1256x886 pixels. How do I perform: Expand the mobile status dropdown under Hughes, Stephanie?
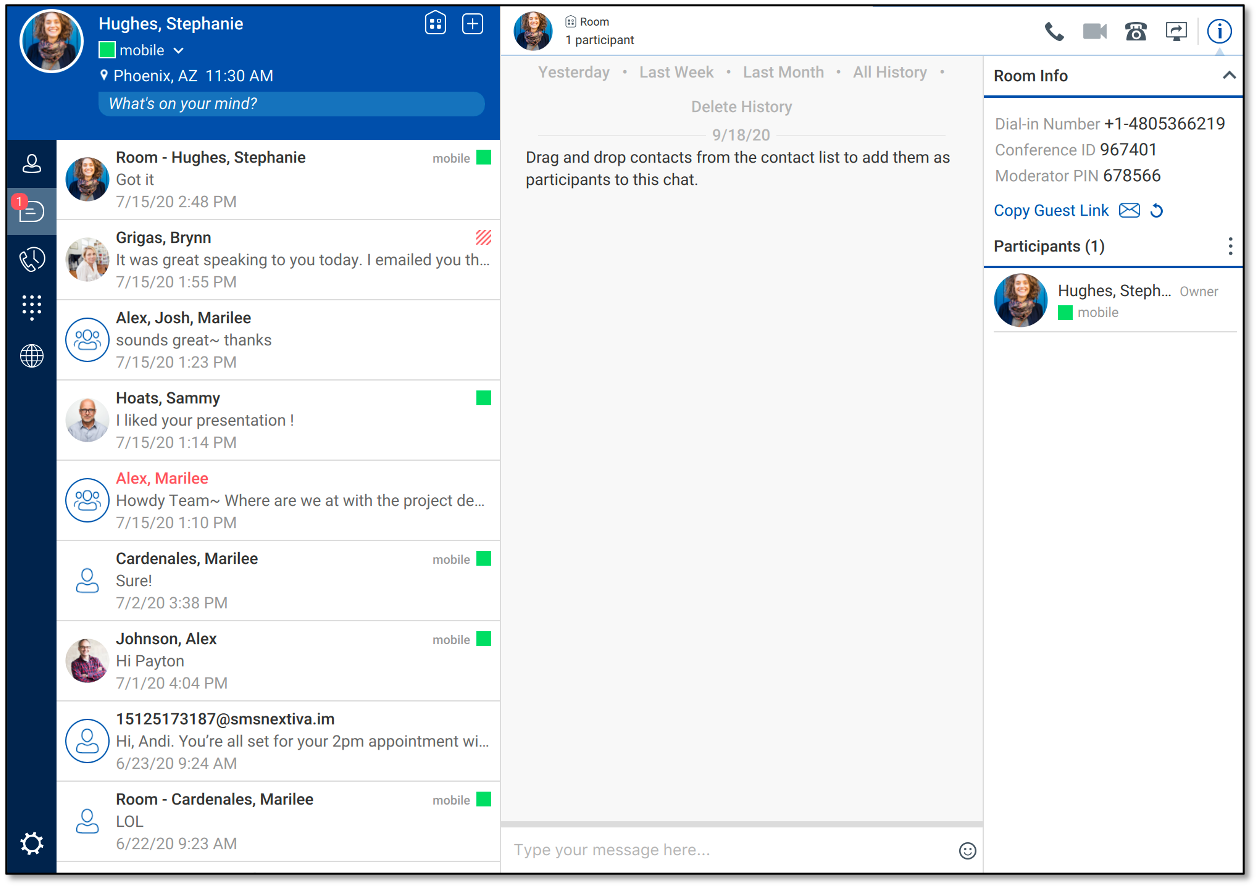pyautogui.click(x=178, y=49)
